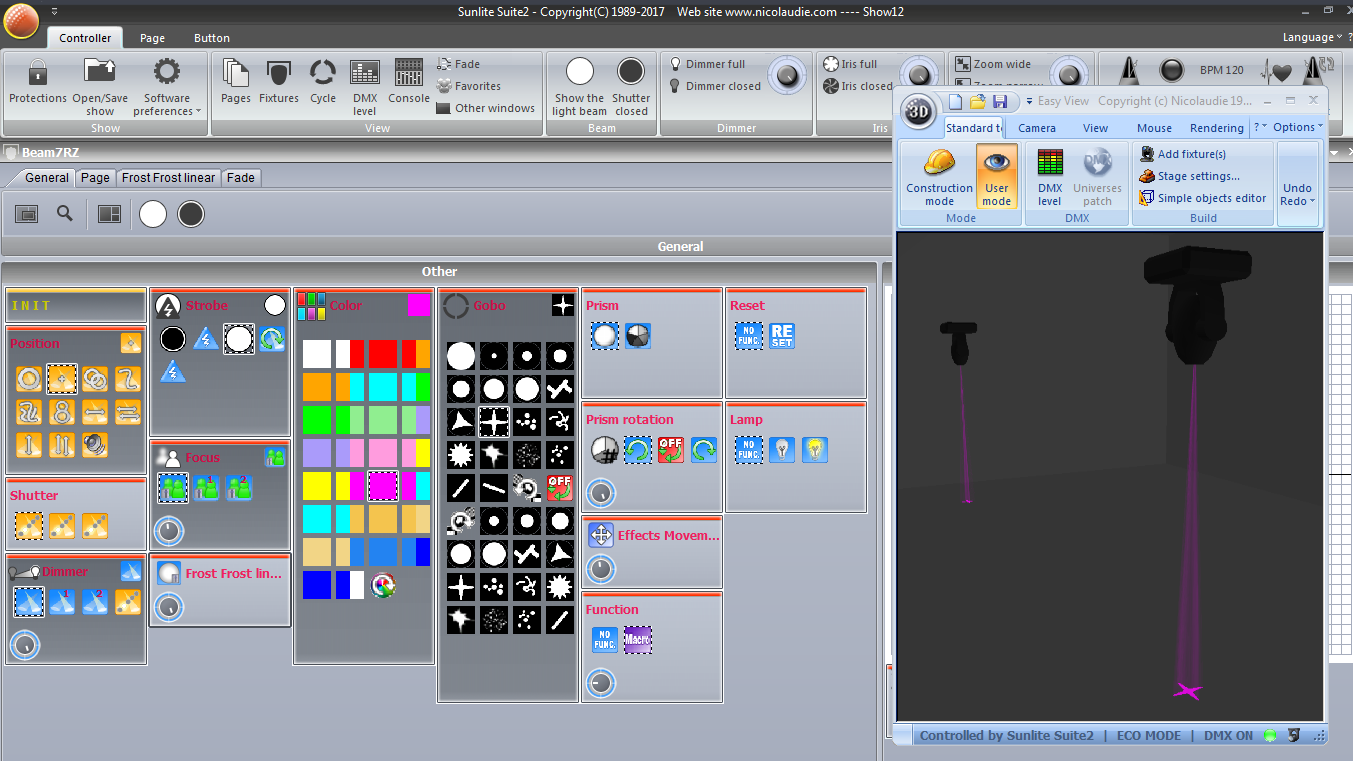Toggle Favorites in the View group
This screenshot has width=1353, height=761.
click(469, 86)
